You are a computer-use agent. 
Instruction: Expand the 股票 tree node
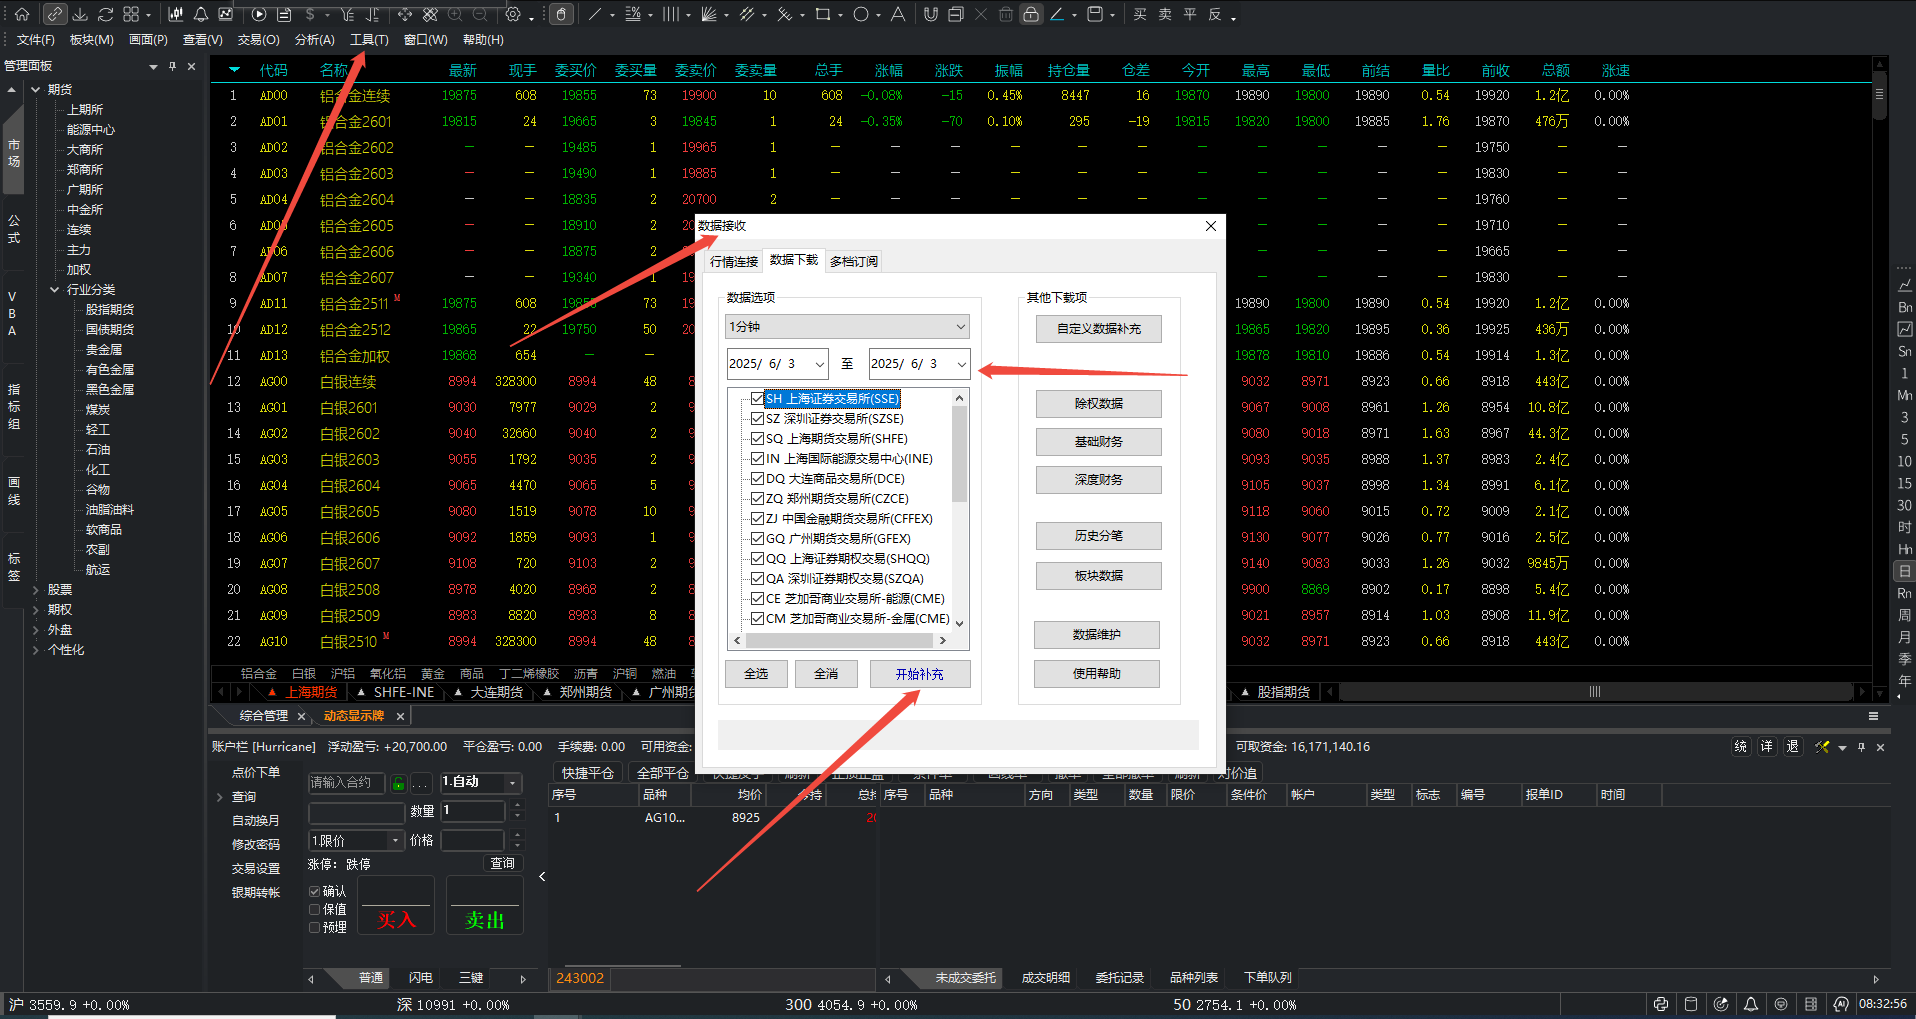[36, 590]
